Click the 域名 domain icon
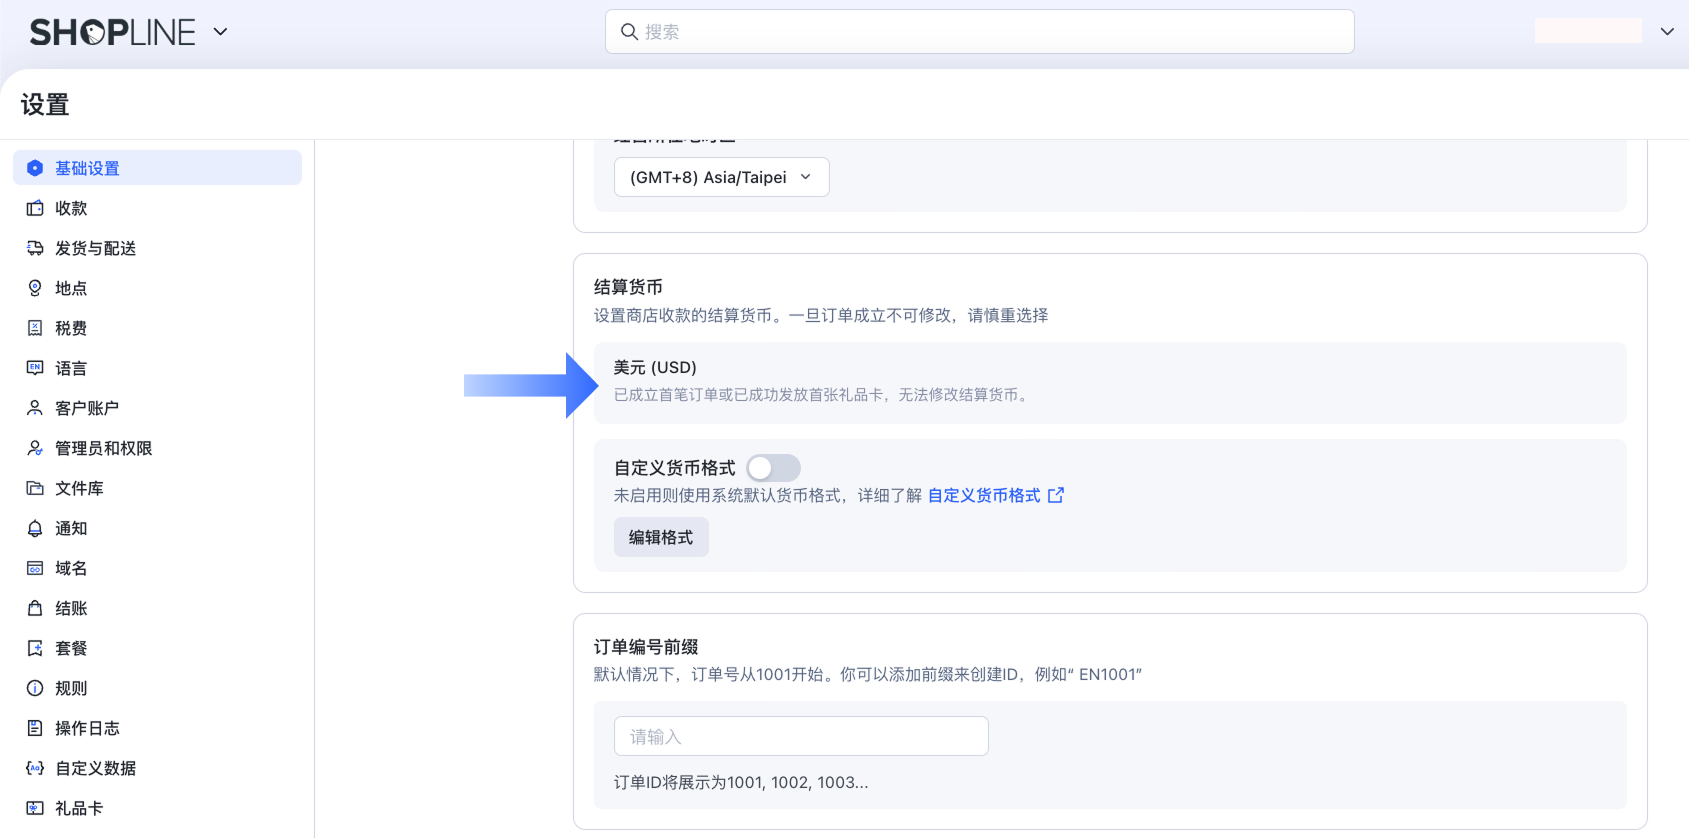 (x=35, y=568)
